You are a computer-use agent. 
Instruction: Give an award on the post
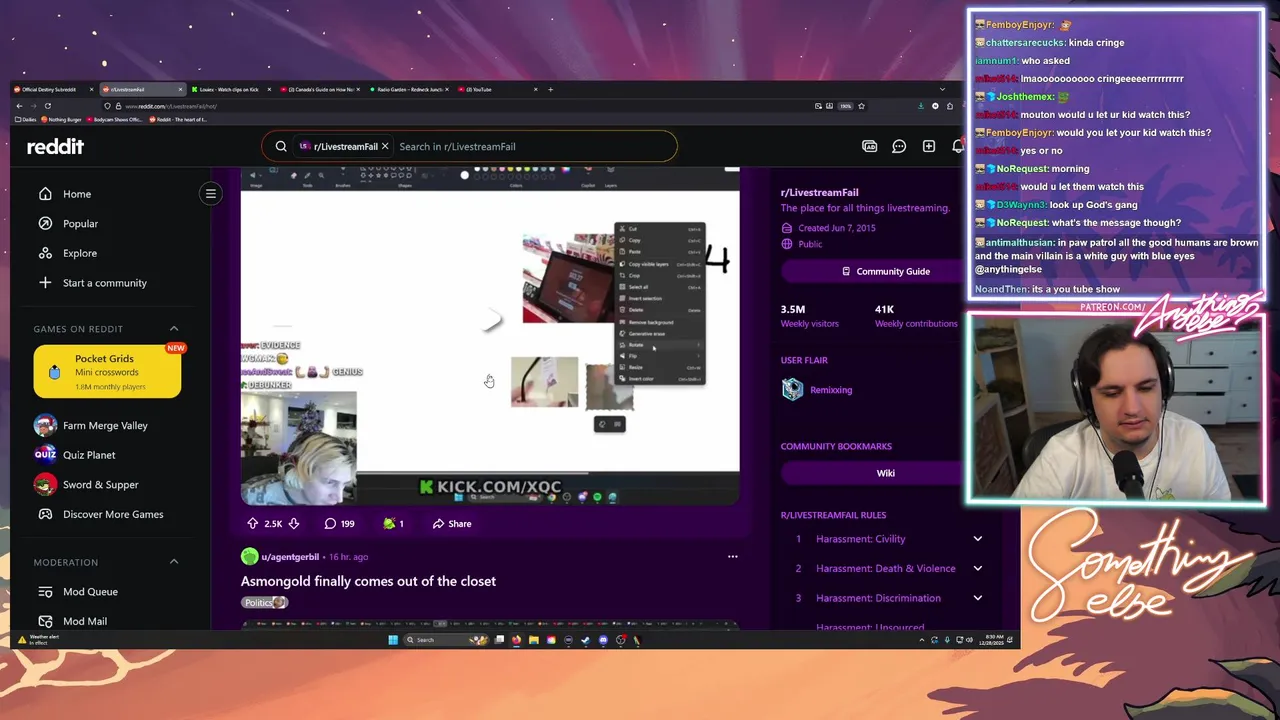point(393,523)
